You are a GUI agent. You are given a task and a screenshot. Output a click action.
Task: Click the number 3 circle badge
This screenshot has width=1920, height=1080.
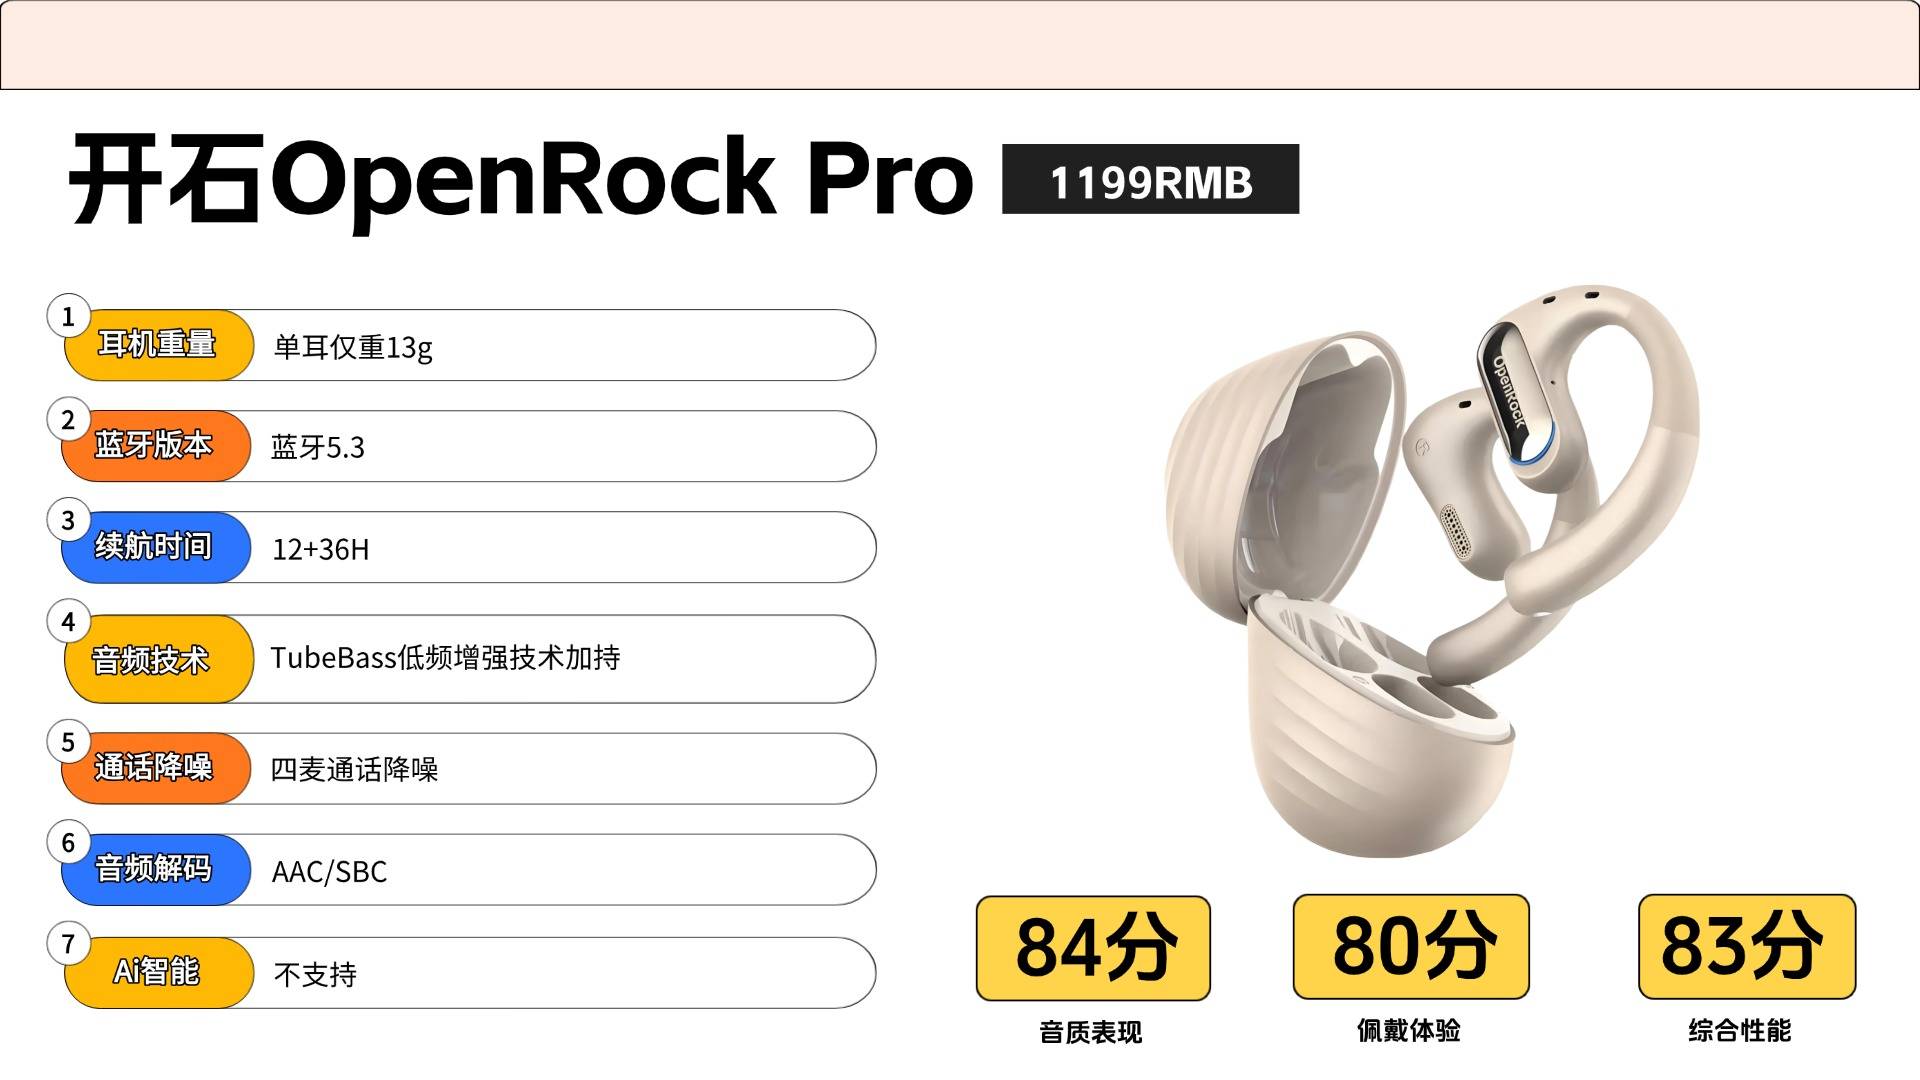tap(68, 521)
